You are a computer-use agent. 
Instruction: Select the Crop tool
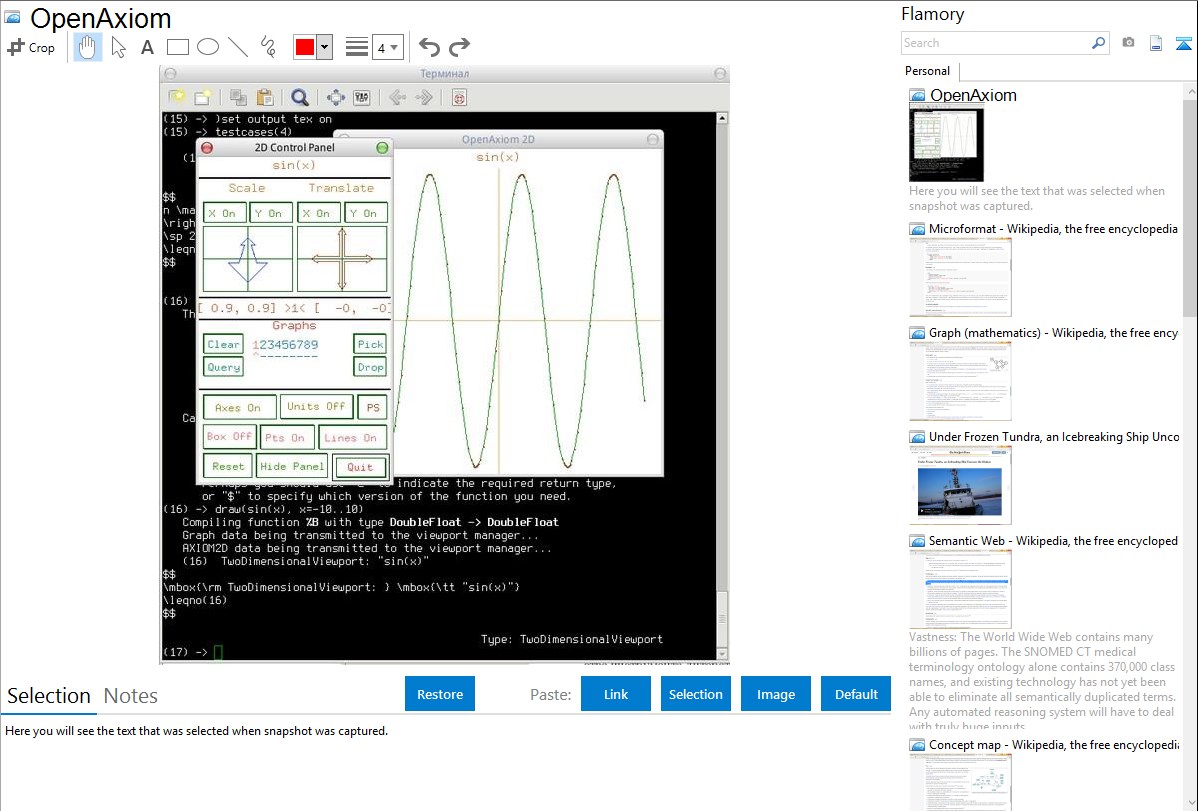[x=31, y=47]
